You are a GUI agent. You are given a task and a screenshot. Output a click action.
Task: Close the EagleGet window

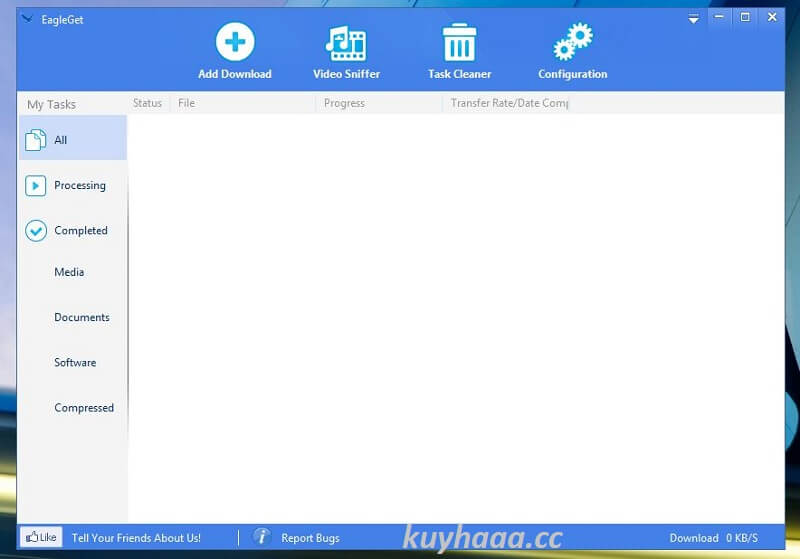coord(772,17)
